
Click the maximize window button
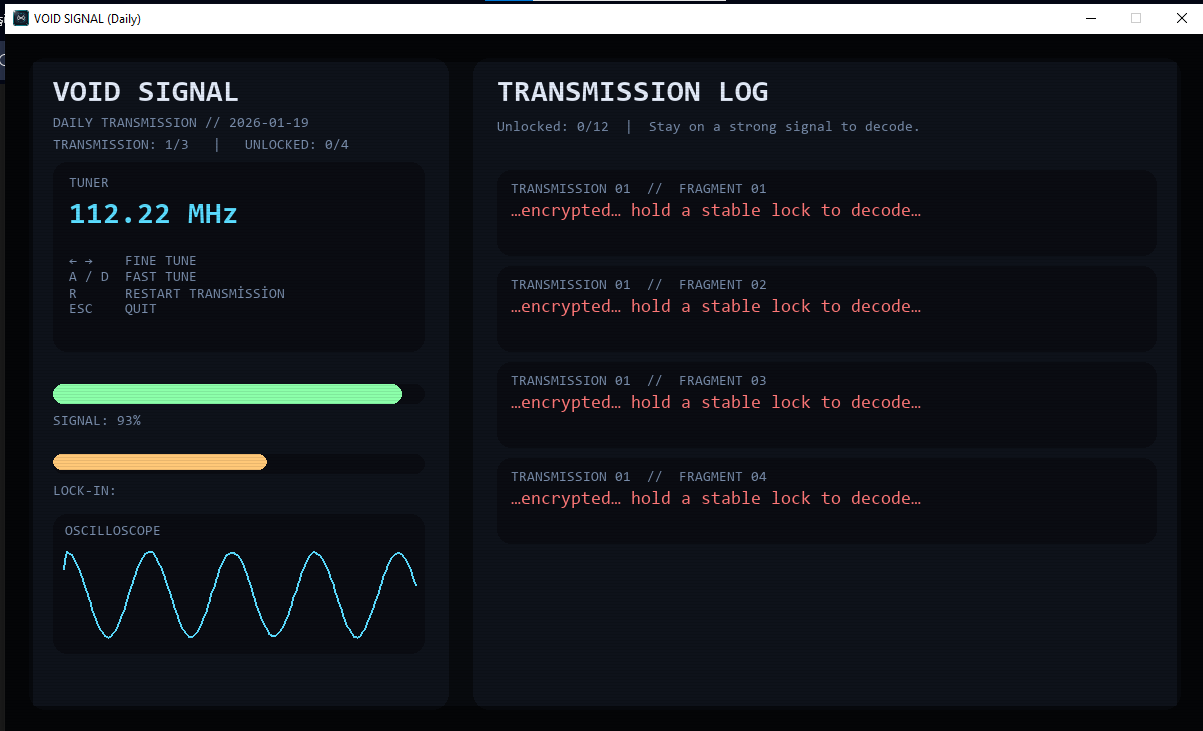[x=1136, y=18]
